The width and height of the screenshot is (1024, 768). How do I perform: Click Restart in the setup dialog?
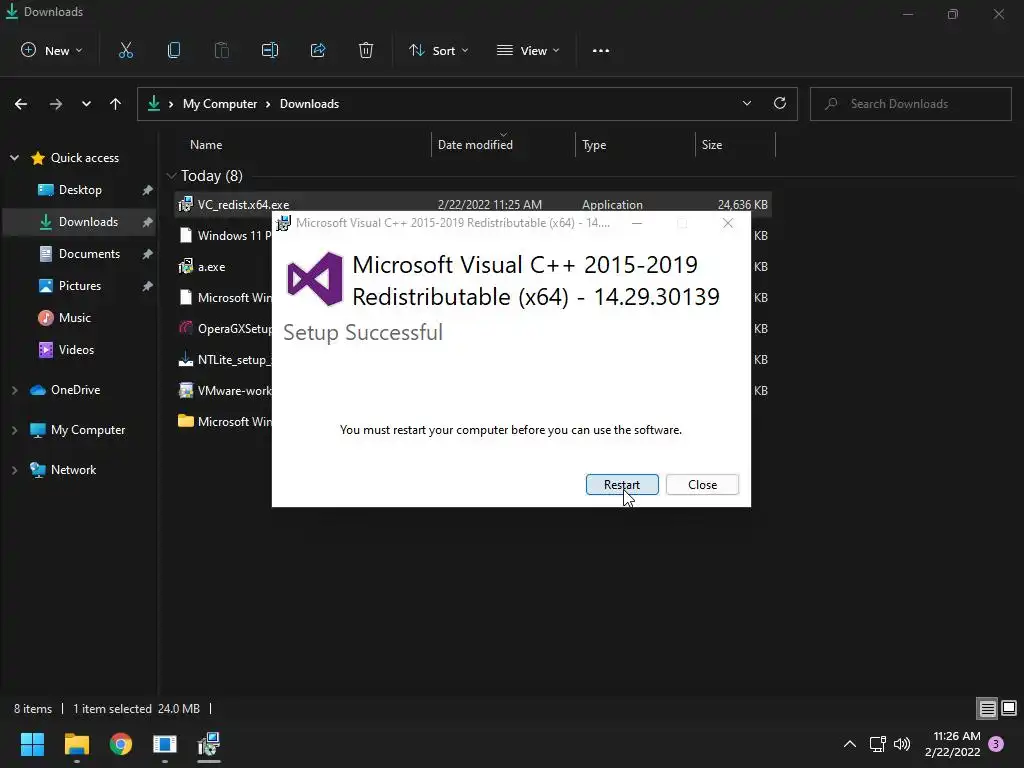pyautogui.click(x=622, y=485)
